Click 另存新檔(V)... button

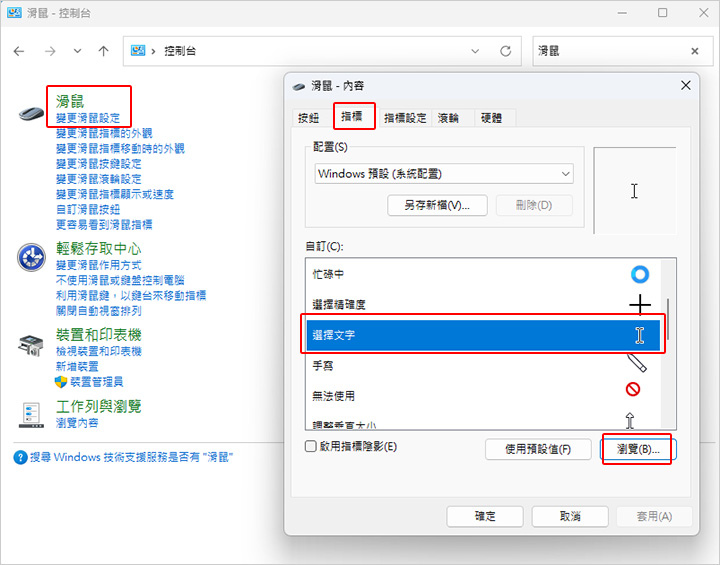pos(437,205)
